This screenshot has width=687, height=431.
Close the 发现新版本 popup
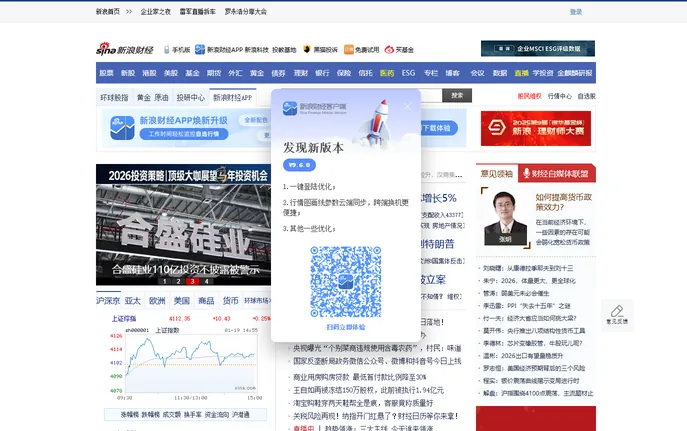[x=407, y=106]
